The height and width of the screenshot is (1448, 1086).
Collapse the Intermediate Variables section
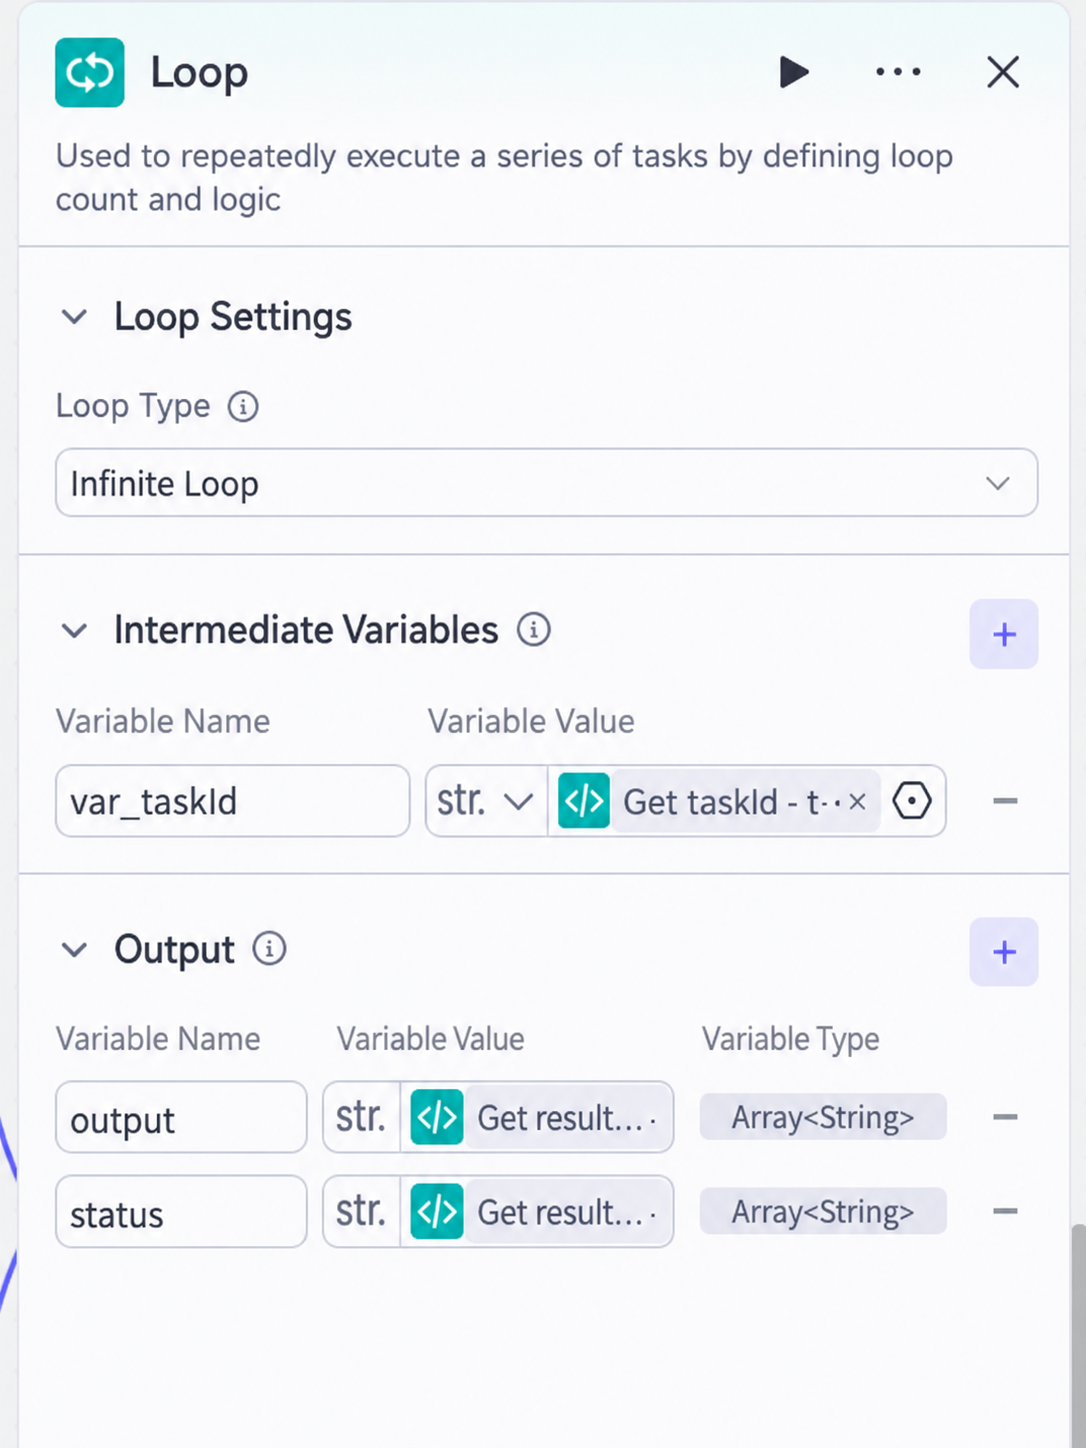click(75, 631)
